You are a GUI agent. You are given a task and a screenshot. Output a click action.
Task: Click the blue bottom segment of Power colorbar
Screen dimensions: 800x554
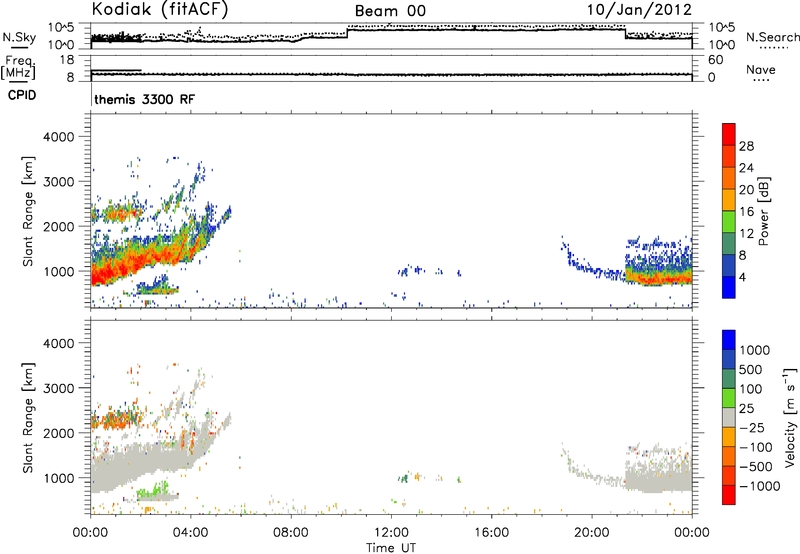click(x=729, y=287)
